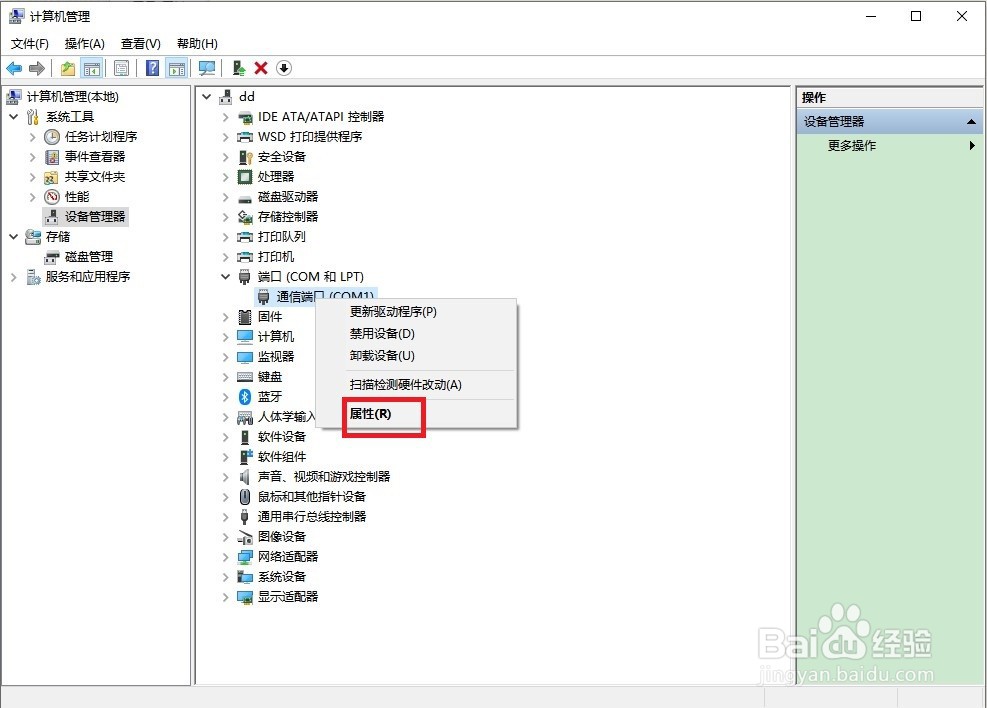Open the 查看(V) menu
The height and width of the screenshot is (708, 987).
click(140, 43)
